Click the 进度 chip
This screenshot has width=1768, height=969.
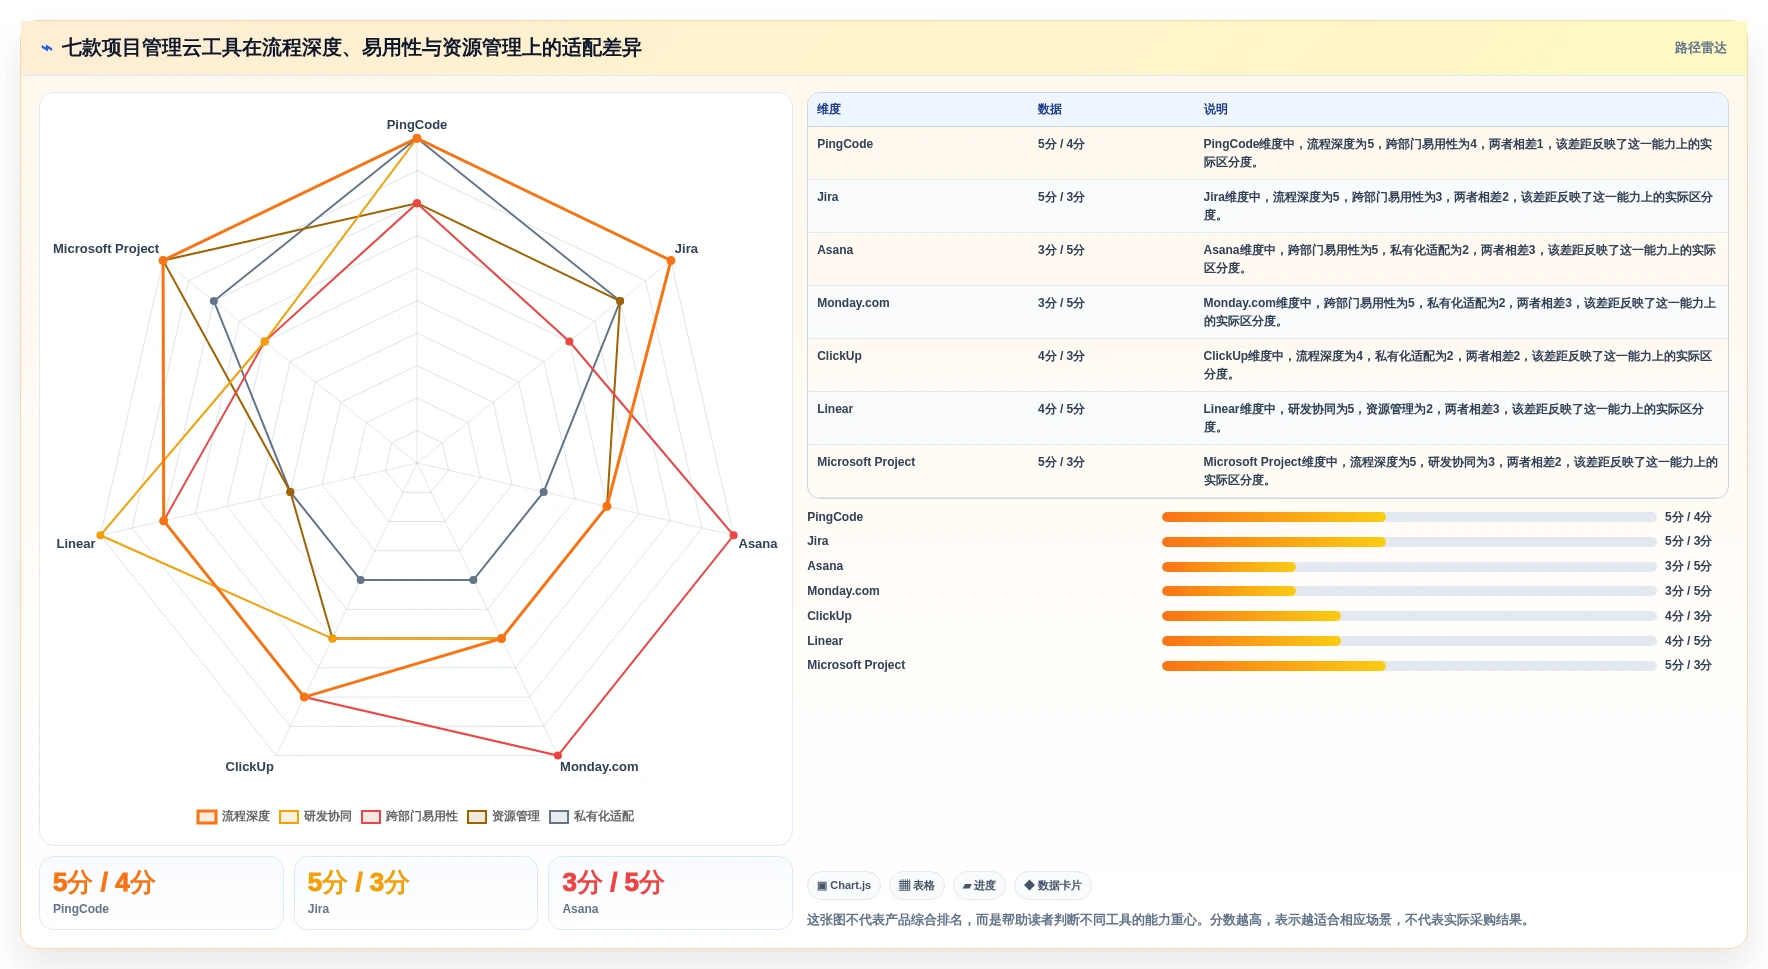click(x=979, y=886)
